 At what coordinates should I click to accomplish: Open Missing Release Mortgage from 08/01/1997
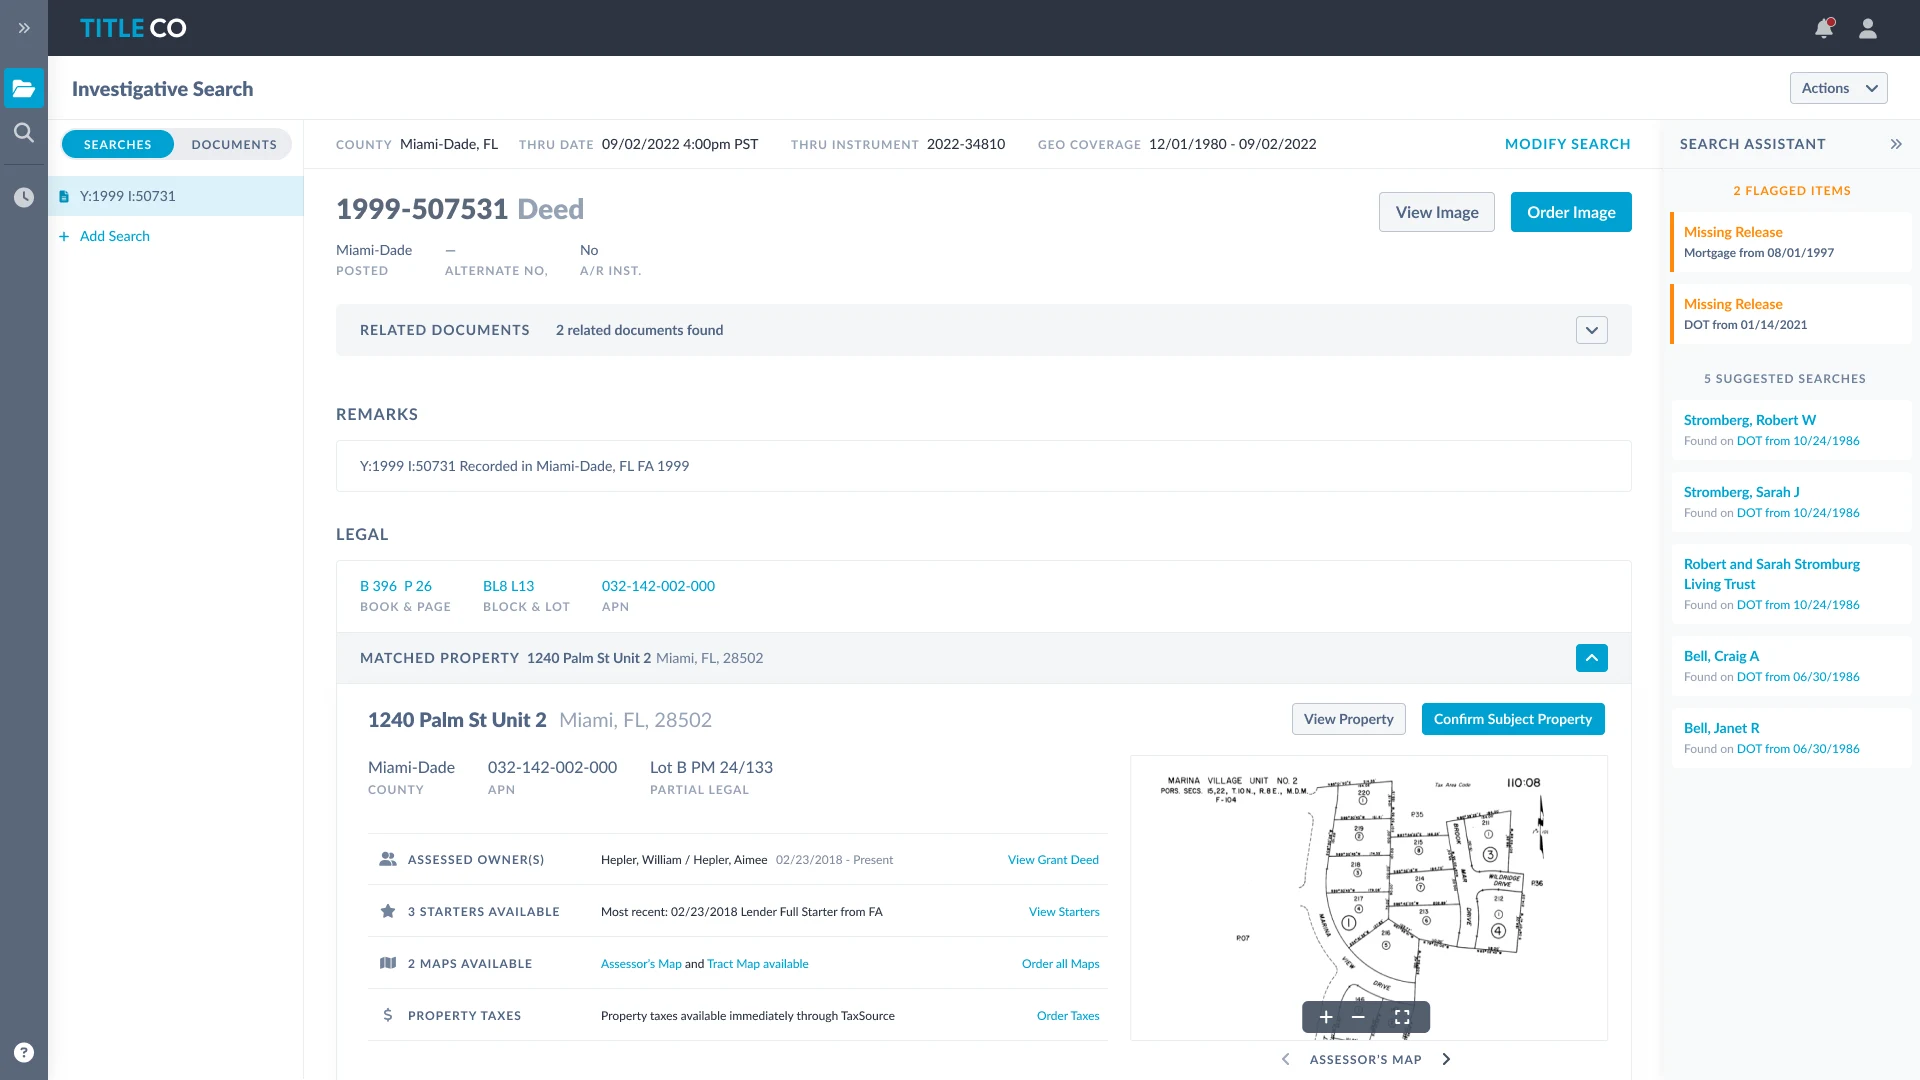1790,242
